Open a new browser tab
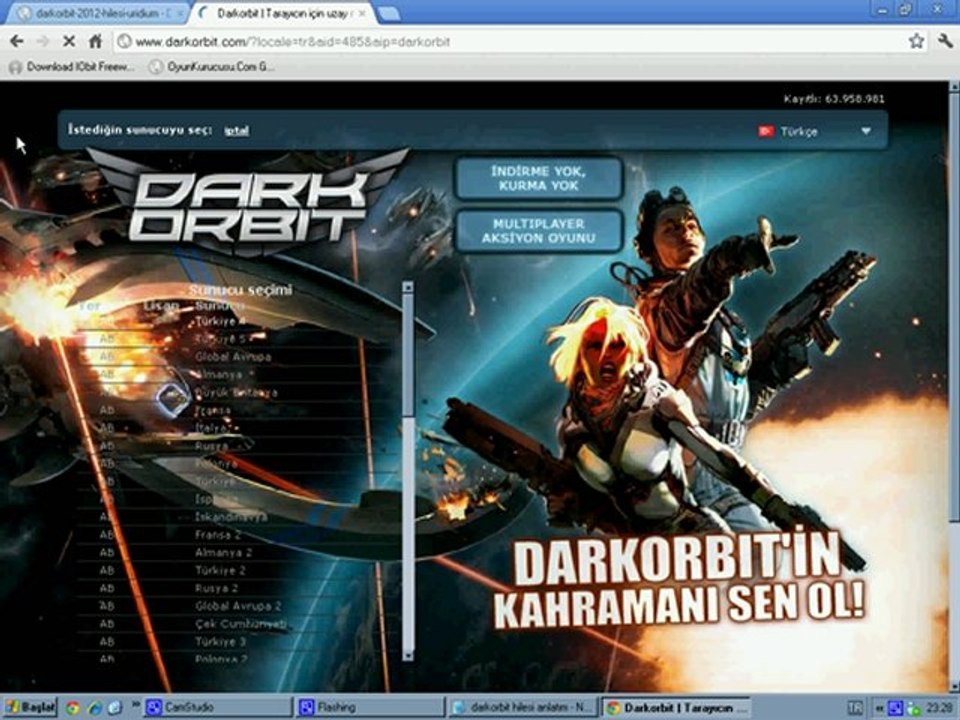The height and width of the screenshot is (720, 960). pos(389,13)
